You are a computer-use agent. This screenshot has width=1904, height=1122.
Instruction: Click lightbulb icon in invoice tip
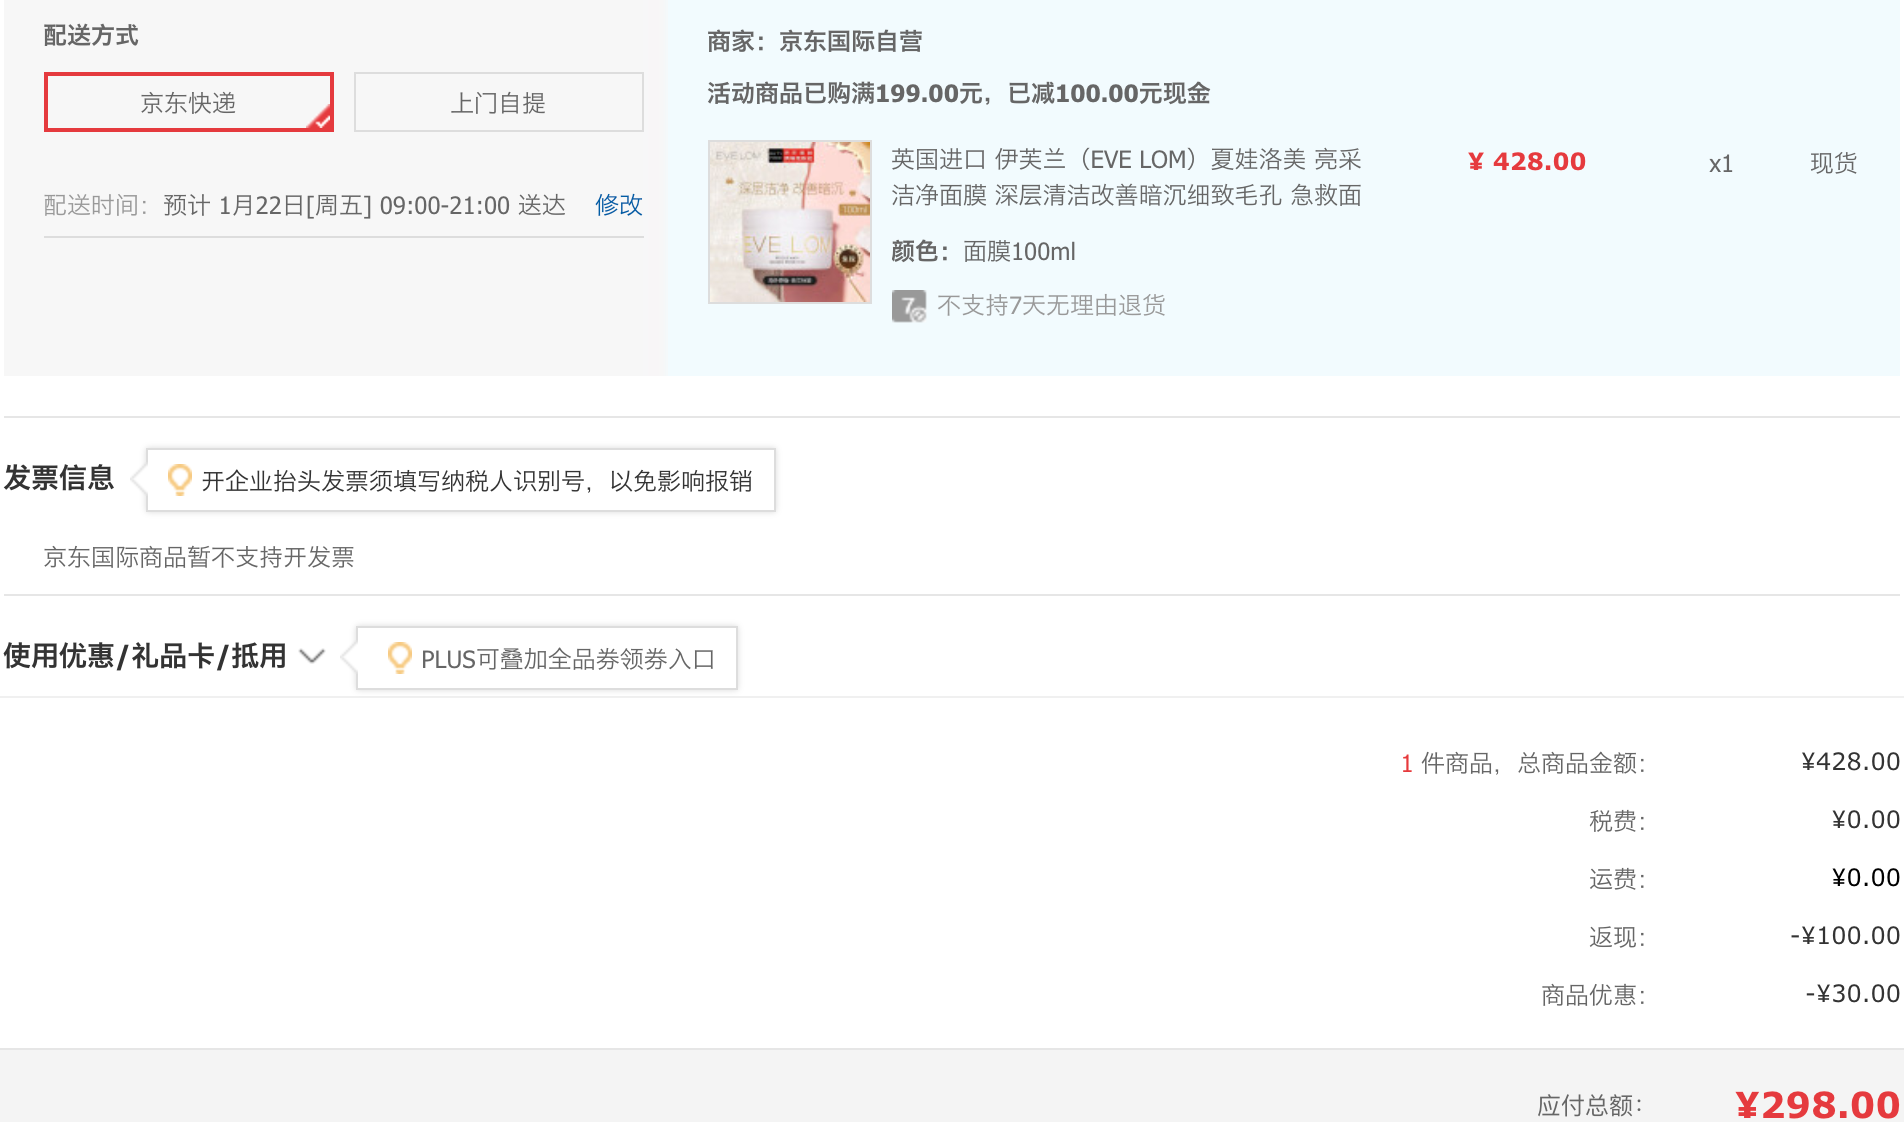click(179, 480)
